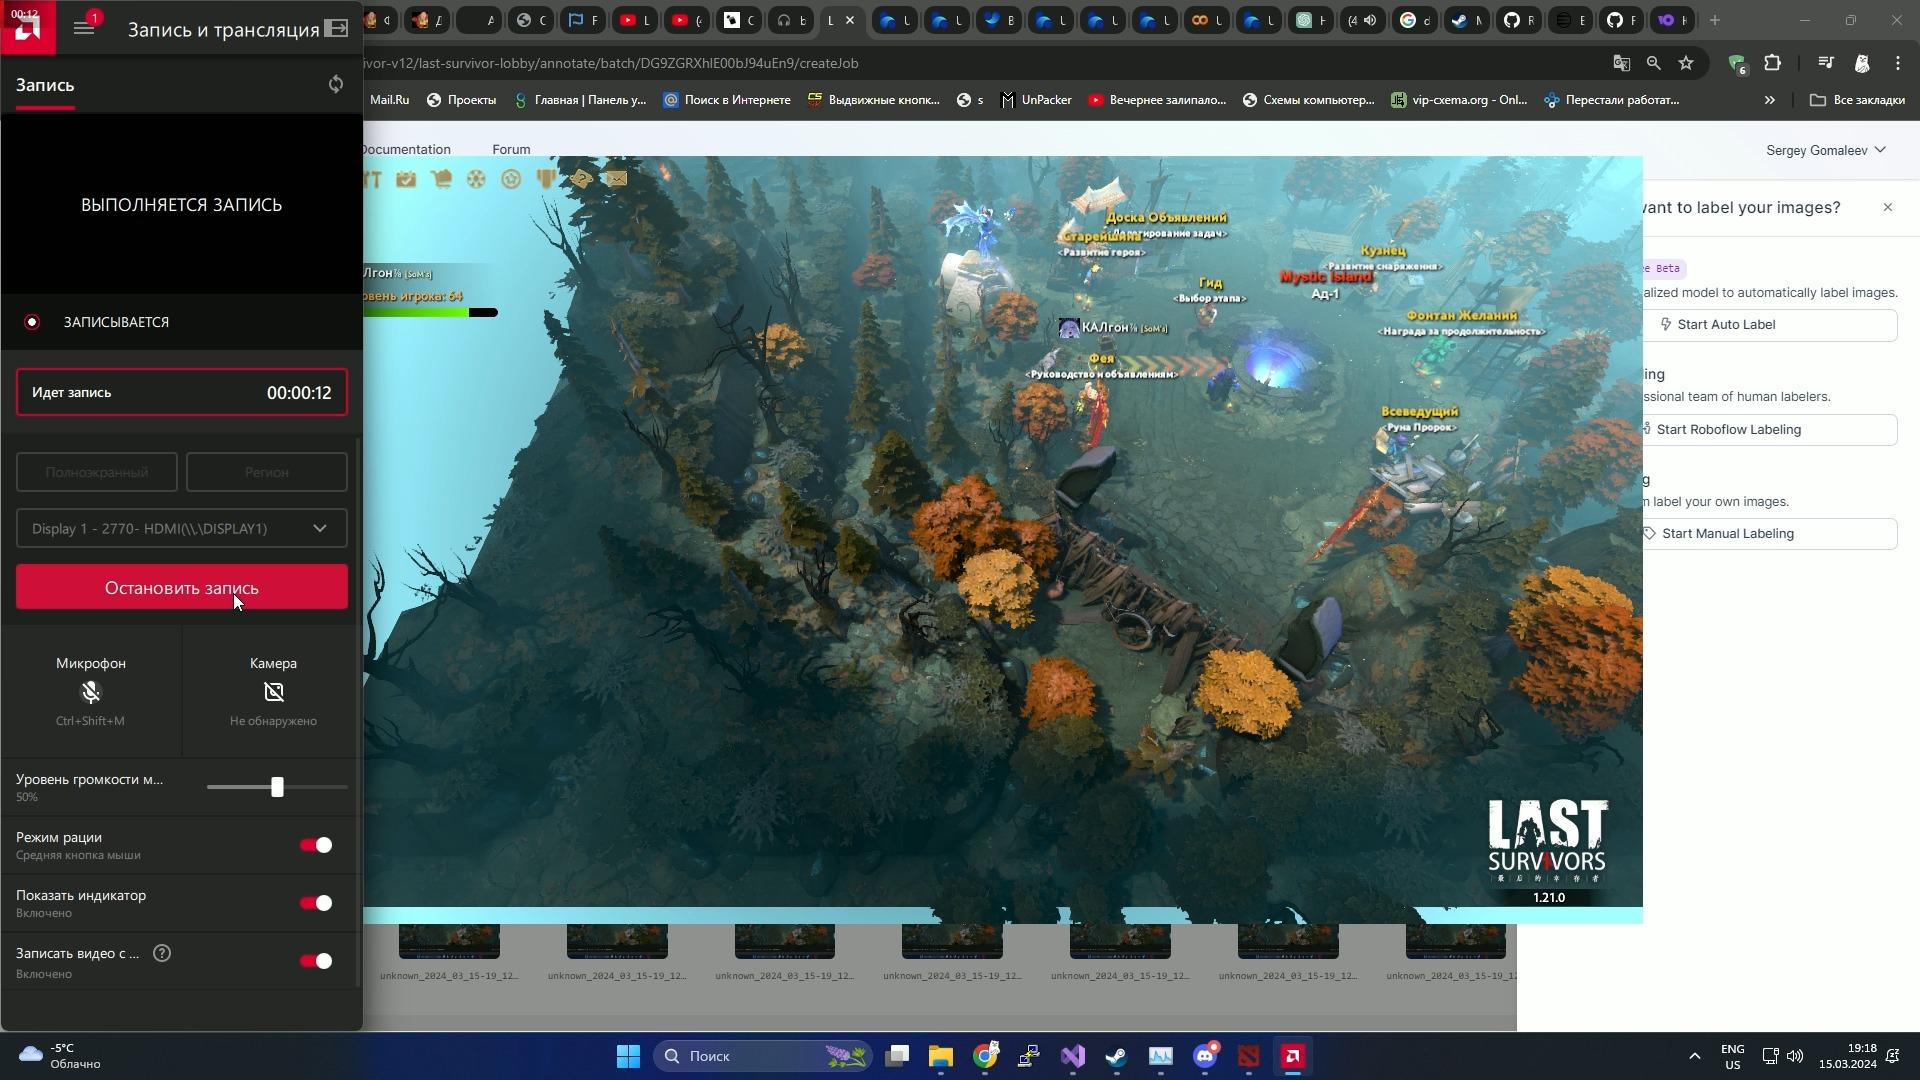
Task: Open the Проекты bookmark
Action: coord(462,100)
